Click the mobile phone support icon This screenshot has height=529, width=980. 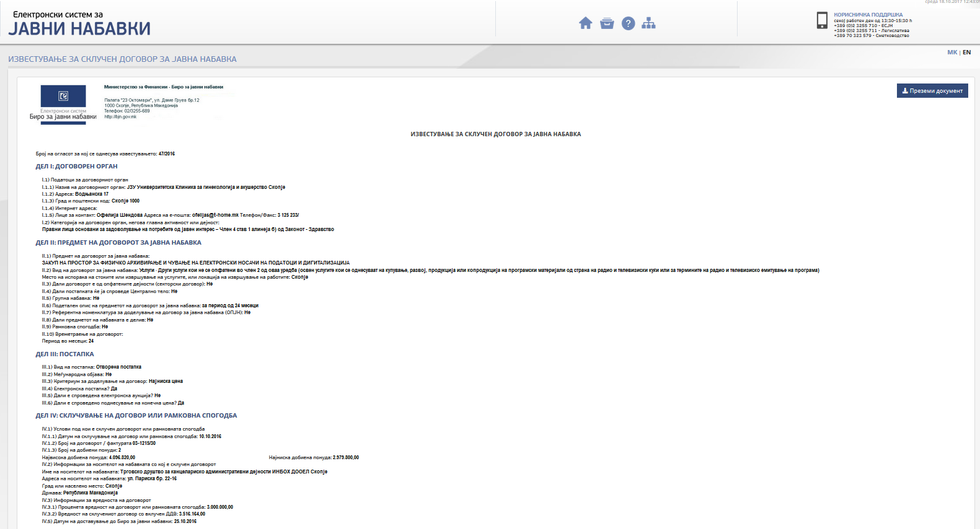(x=822, y=22)
